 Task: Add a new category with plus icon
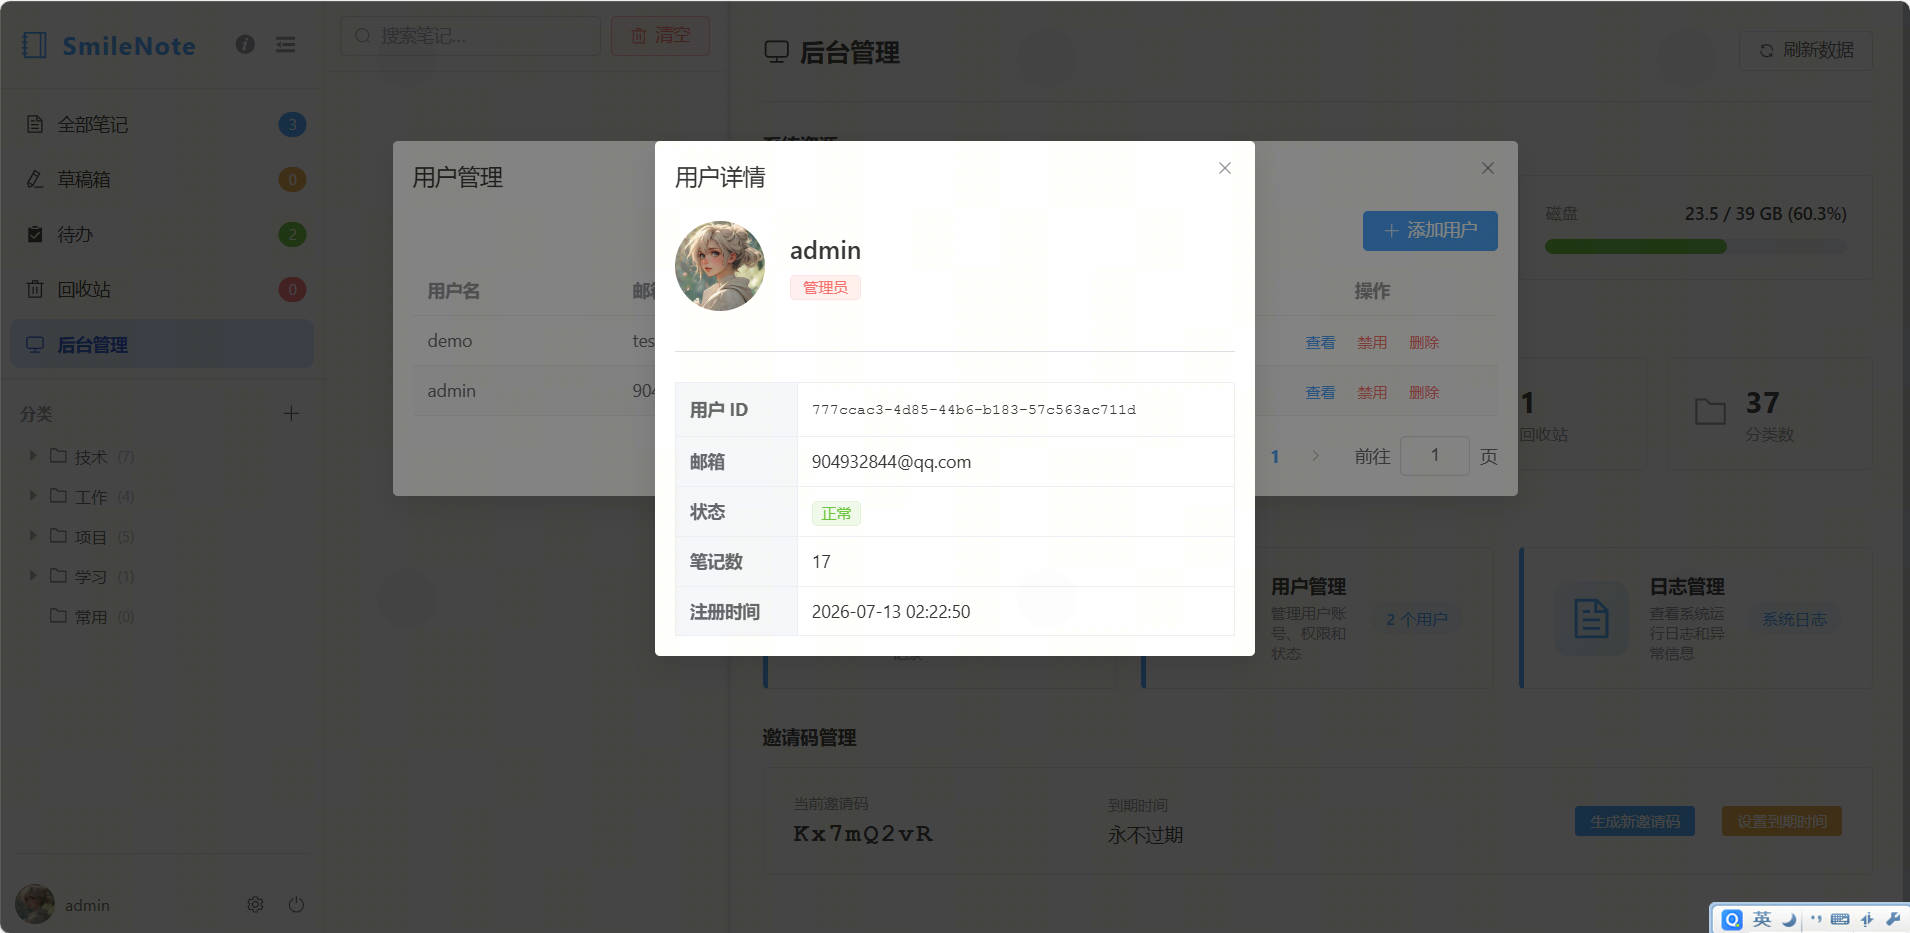click(291, 413)
